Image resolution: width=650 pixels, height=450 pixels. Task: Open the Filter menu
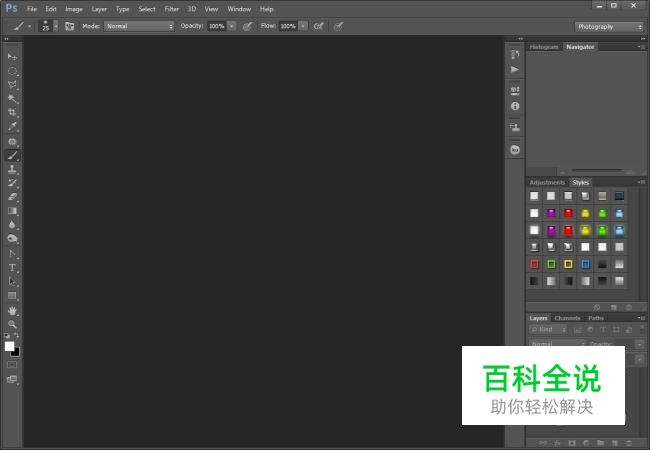(x=172, y=9)
